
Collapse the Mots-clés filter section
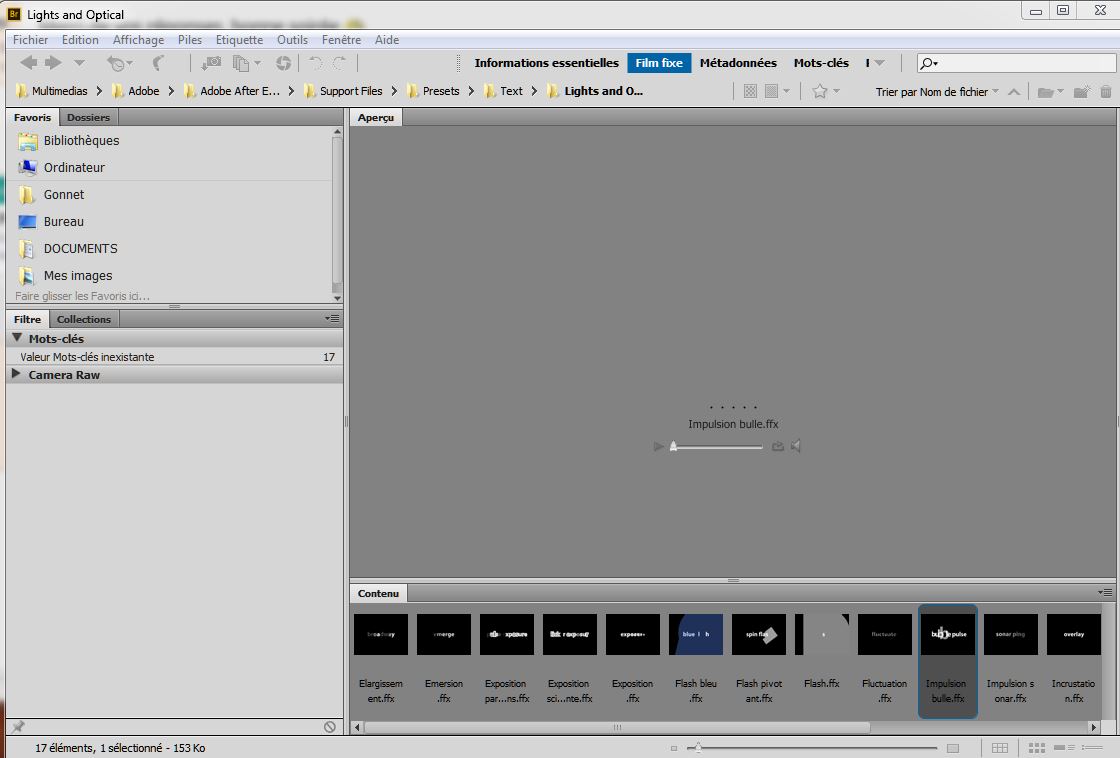pyautogui.click(x=17, y=339)
